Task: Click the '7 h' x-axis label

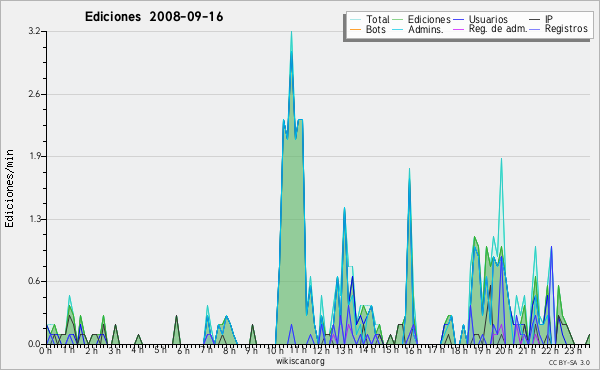Action: (206, 350)
